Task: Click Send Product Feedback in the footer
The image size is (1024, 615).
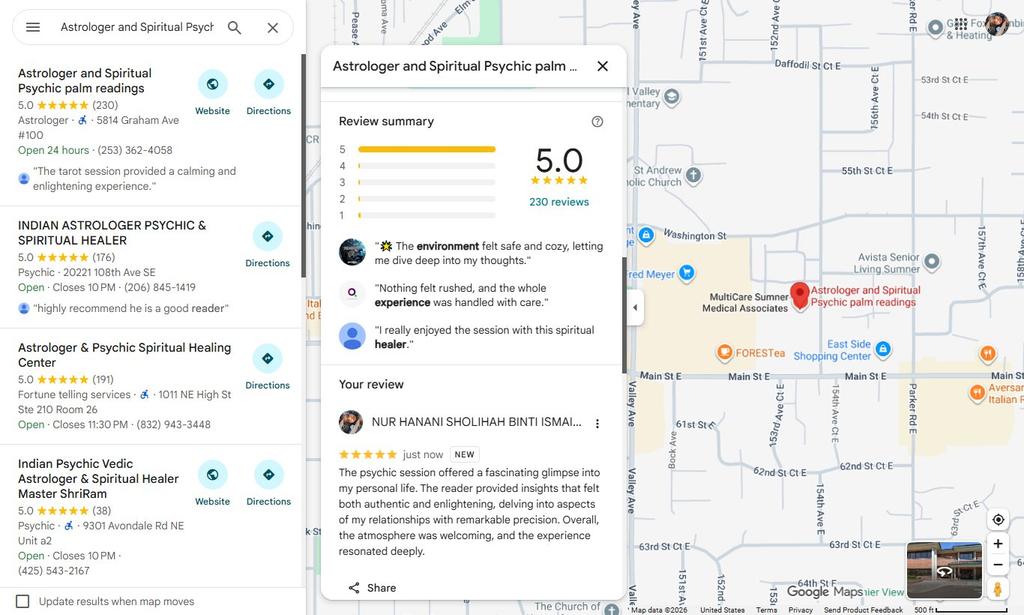Action: 863,610
